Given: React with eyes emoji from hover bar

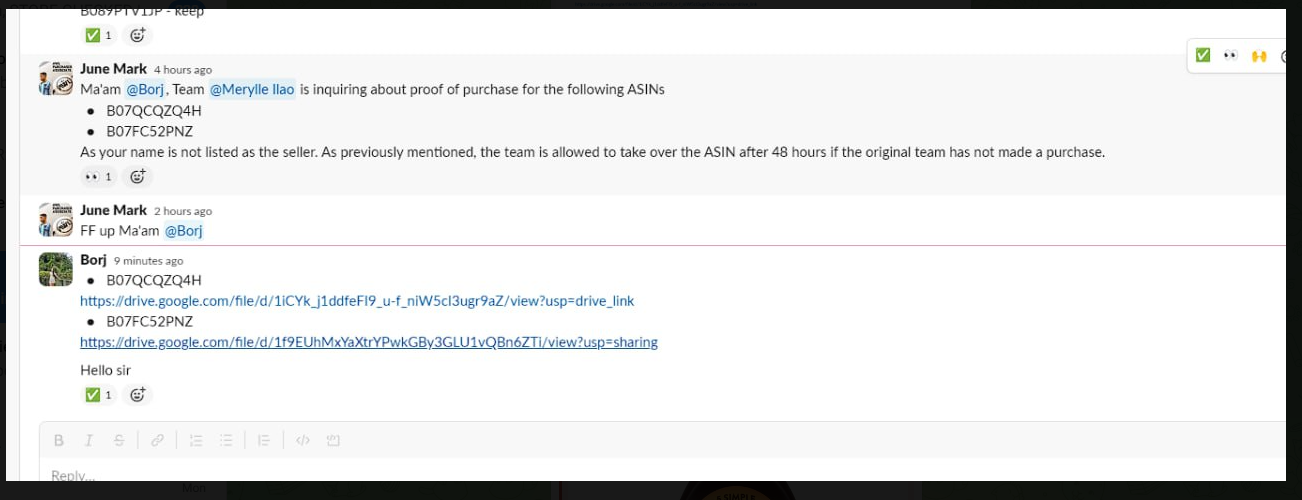Looking at the screenshot, I should (1231, 55).
